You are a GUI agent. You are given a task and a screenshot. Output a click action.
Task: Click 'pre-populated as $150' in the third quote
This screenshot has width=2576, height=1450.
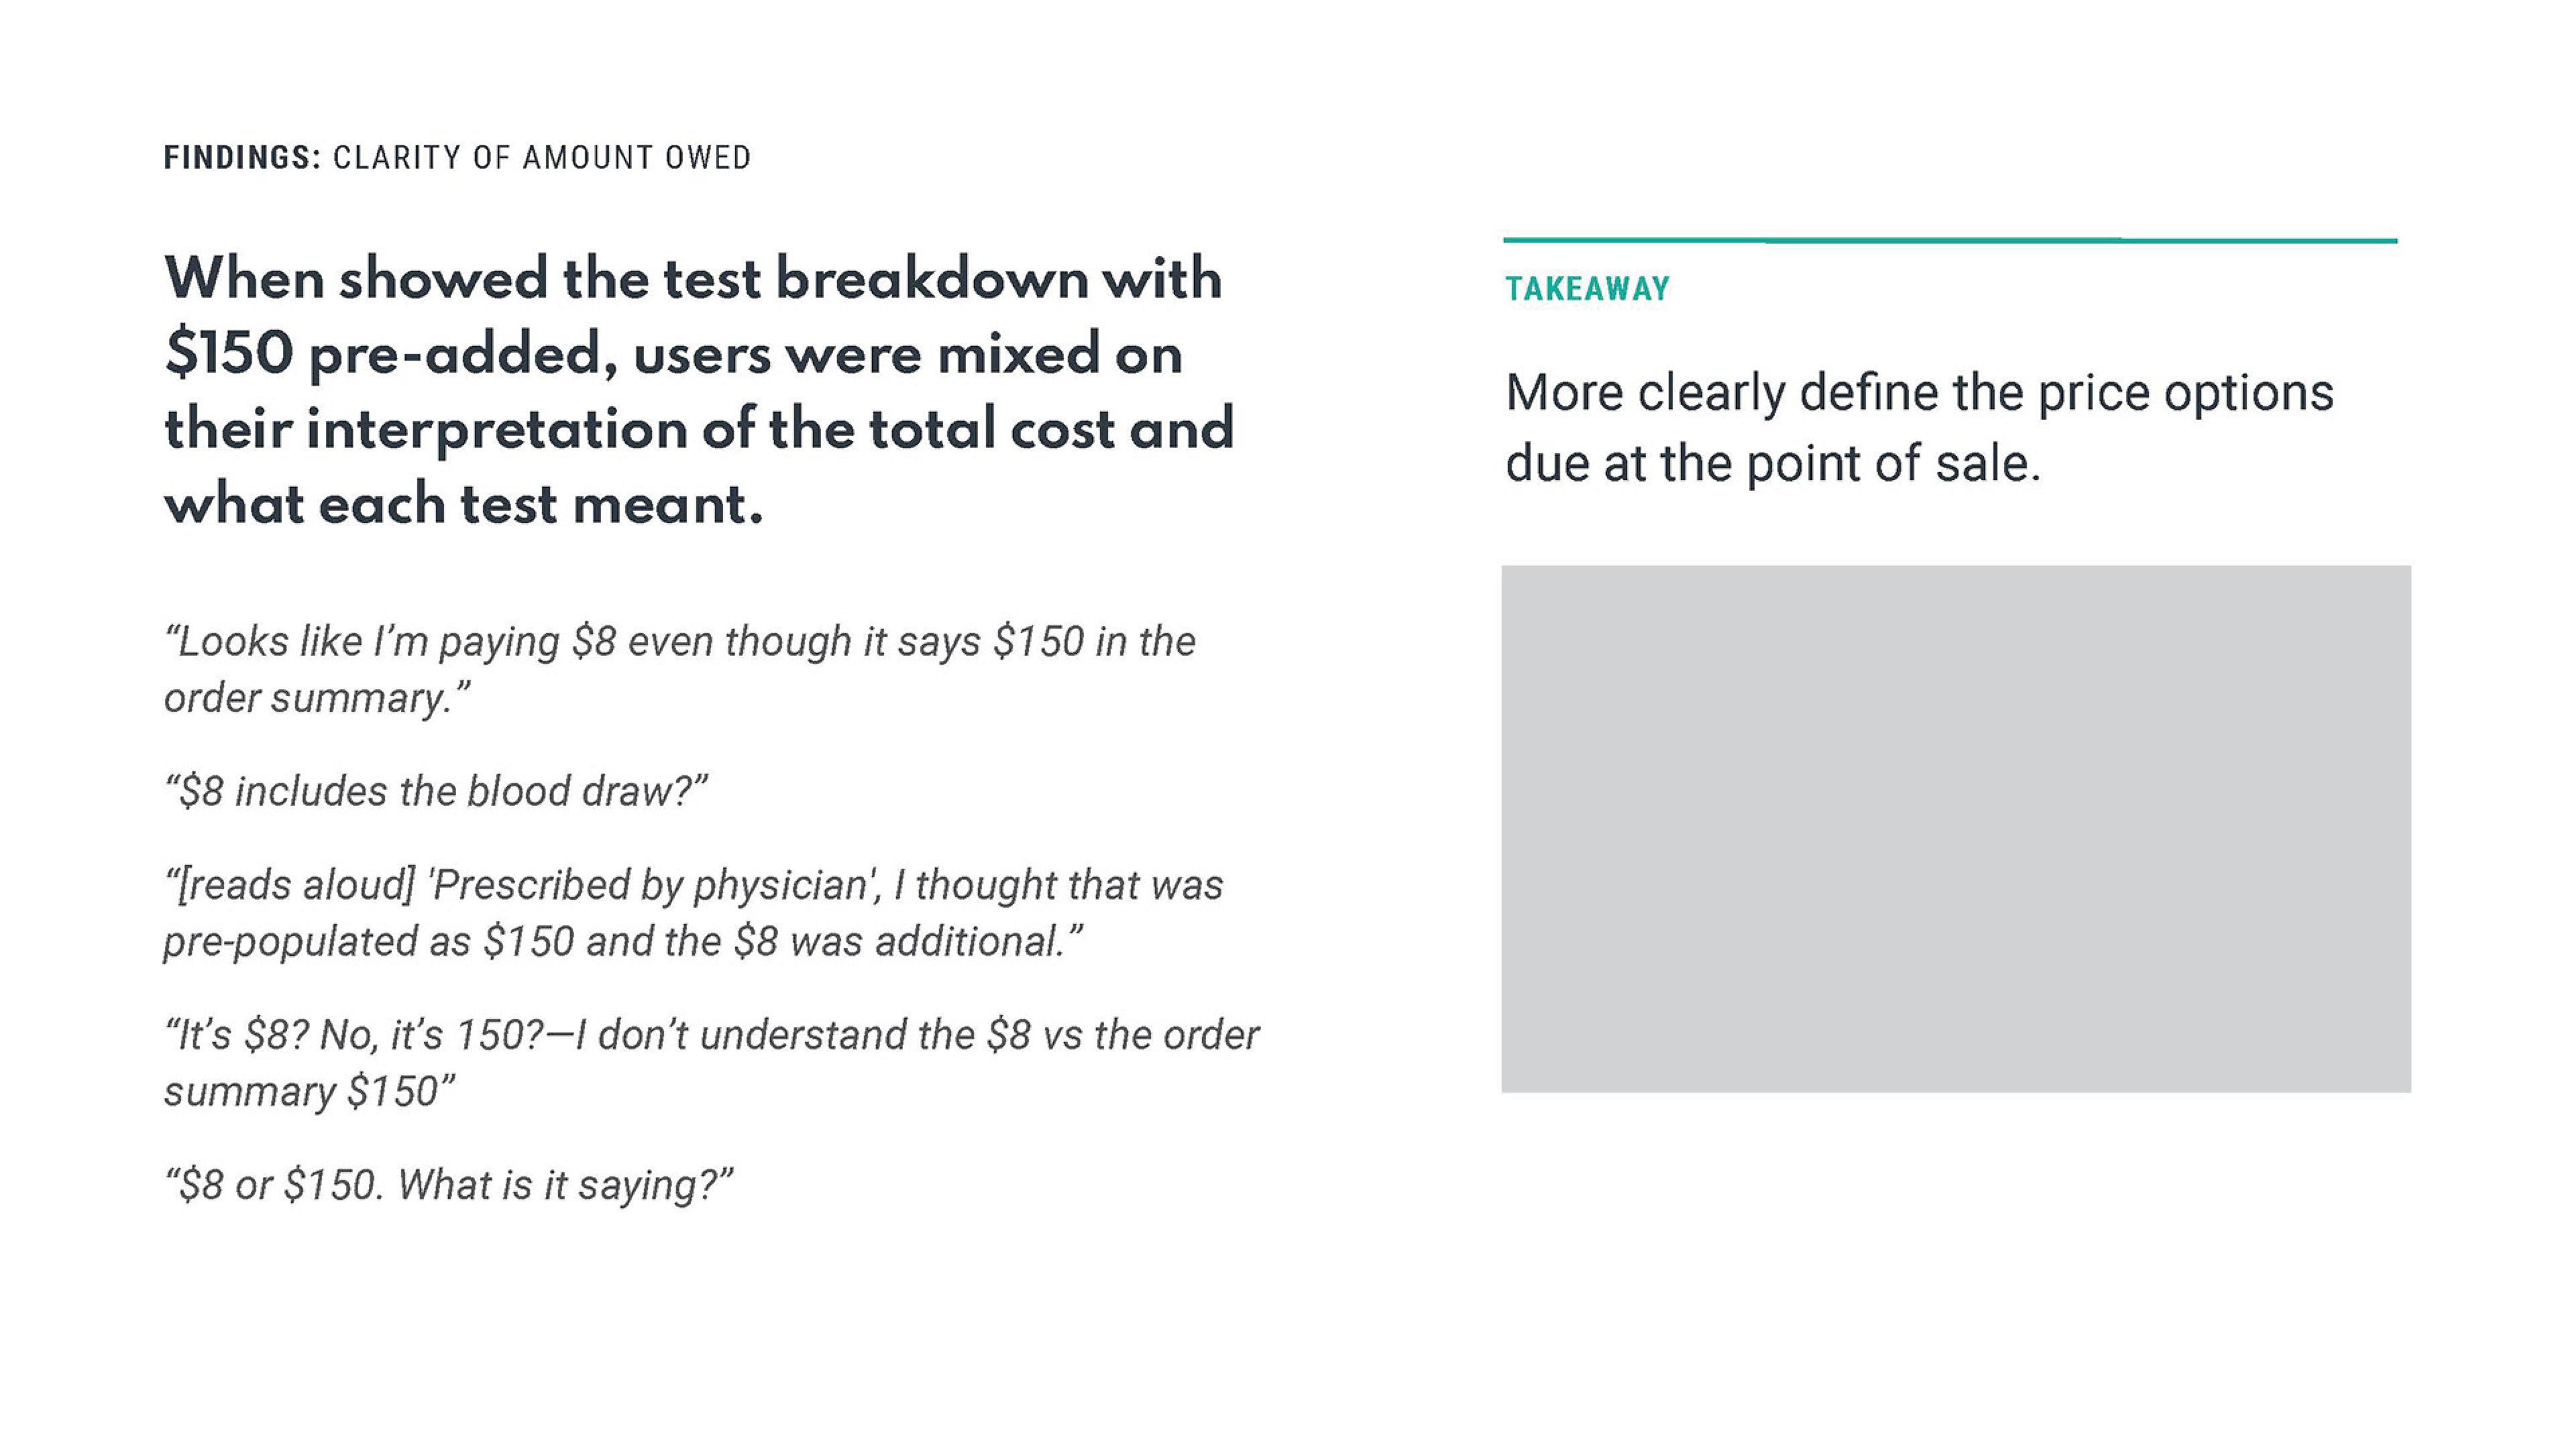click(x=369, y=942)
